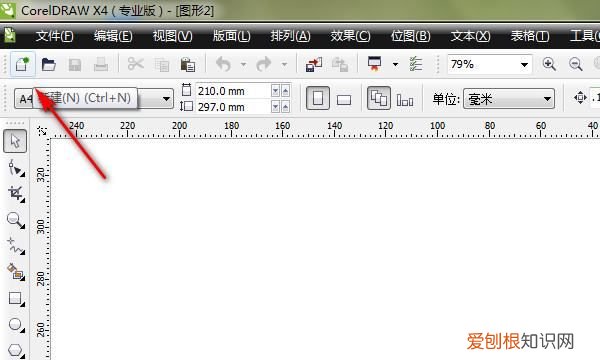600x360 pixels.
Task: Set page to Portrait orientation
Action: 318,99
